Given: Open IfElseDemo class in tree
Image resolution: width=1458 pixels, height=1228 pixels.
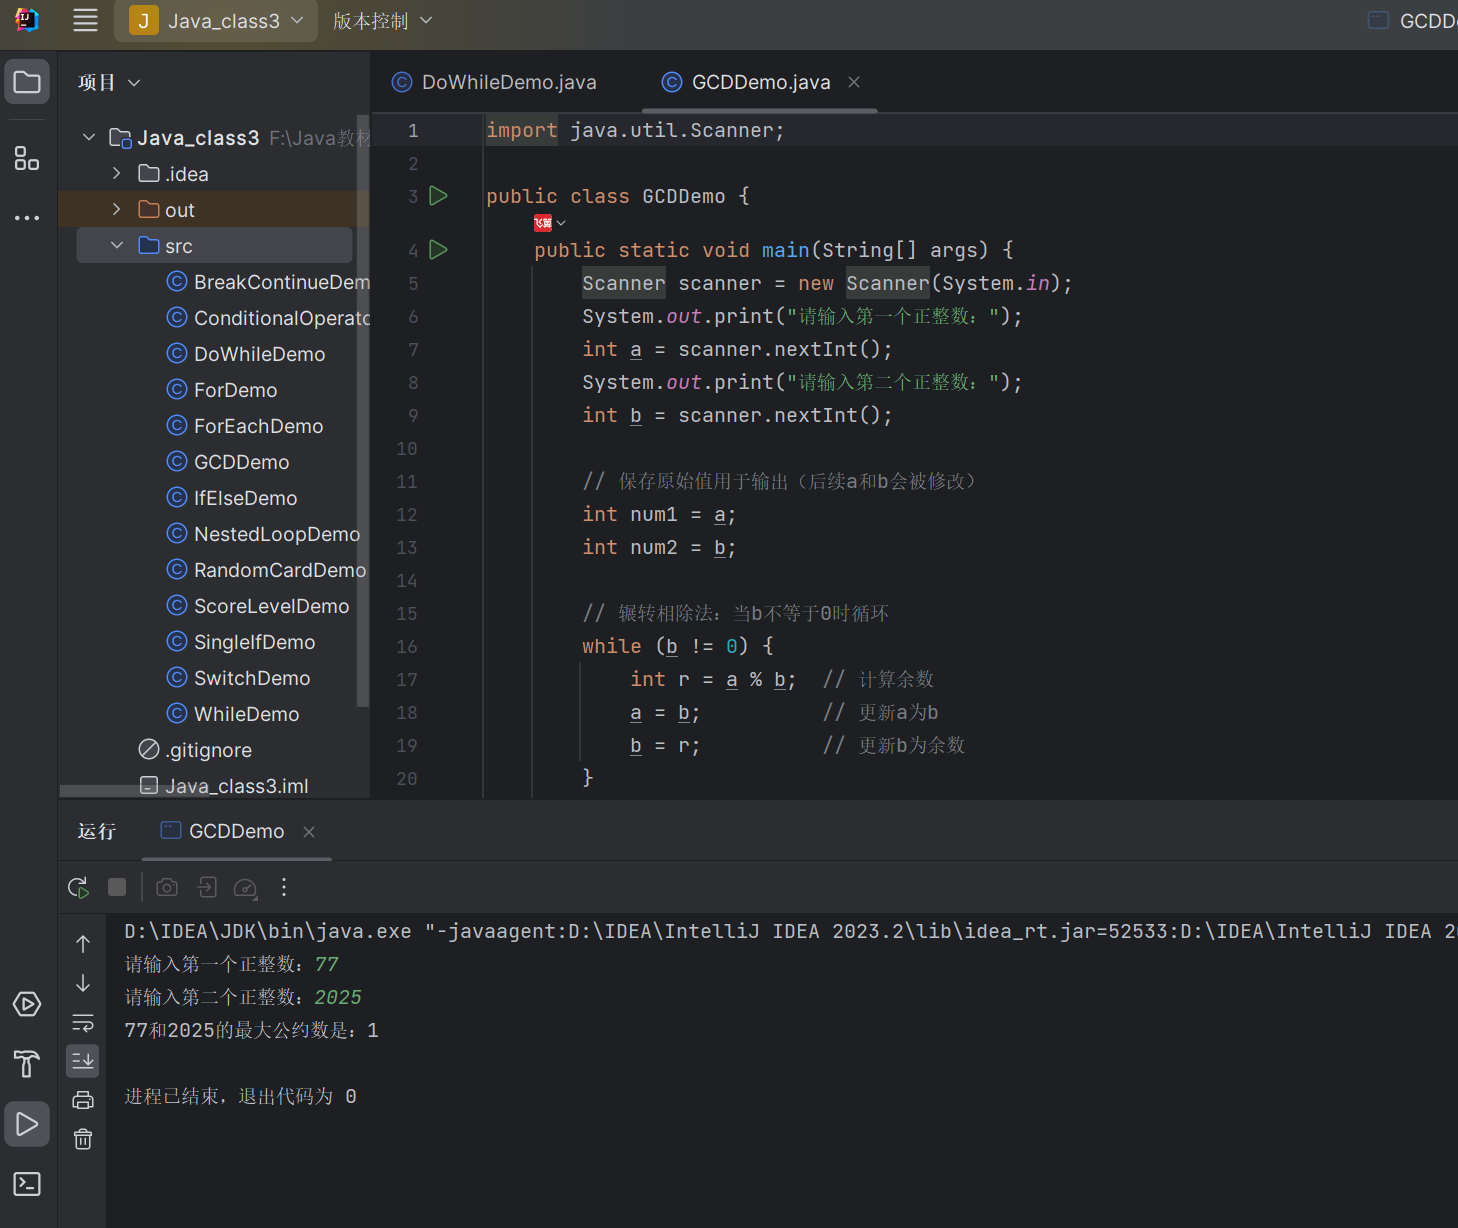Looking at the screenshot, I should pyautogui.click(x=232, y=498).
